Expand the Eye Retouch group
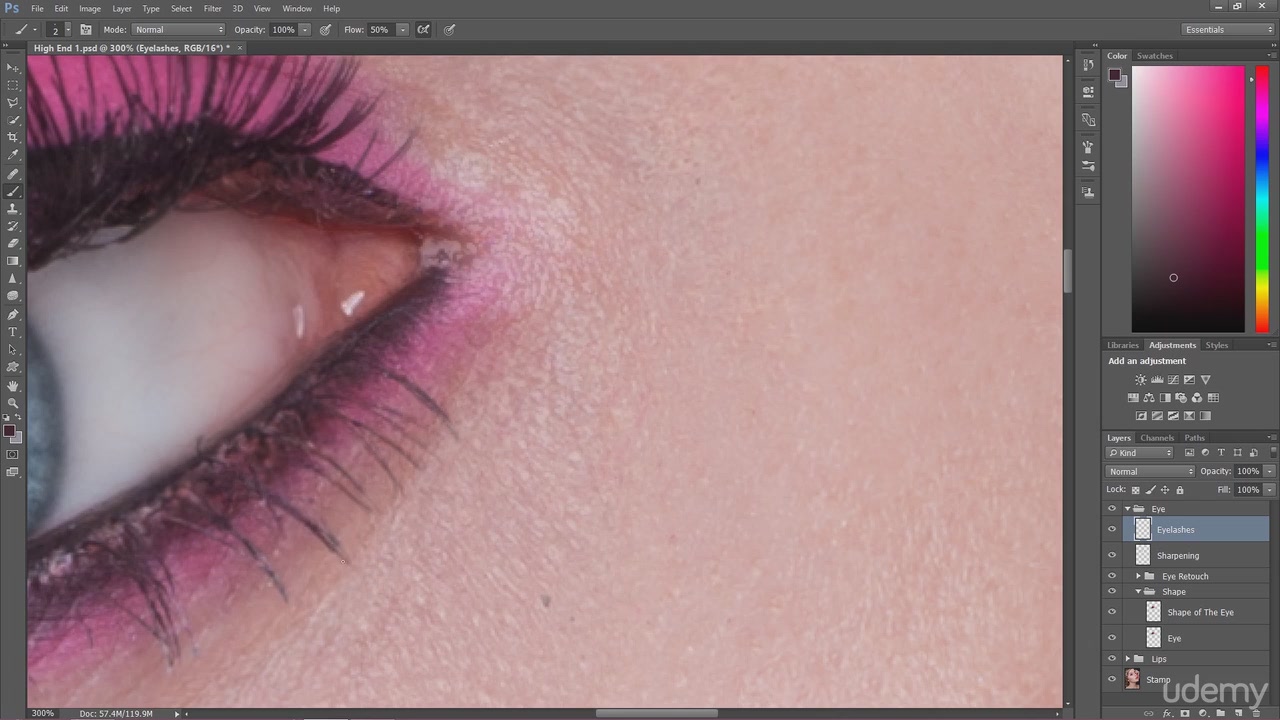Image resolution: width=1280 pixels, height=720 pixels. [x=1138, y=576]
